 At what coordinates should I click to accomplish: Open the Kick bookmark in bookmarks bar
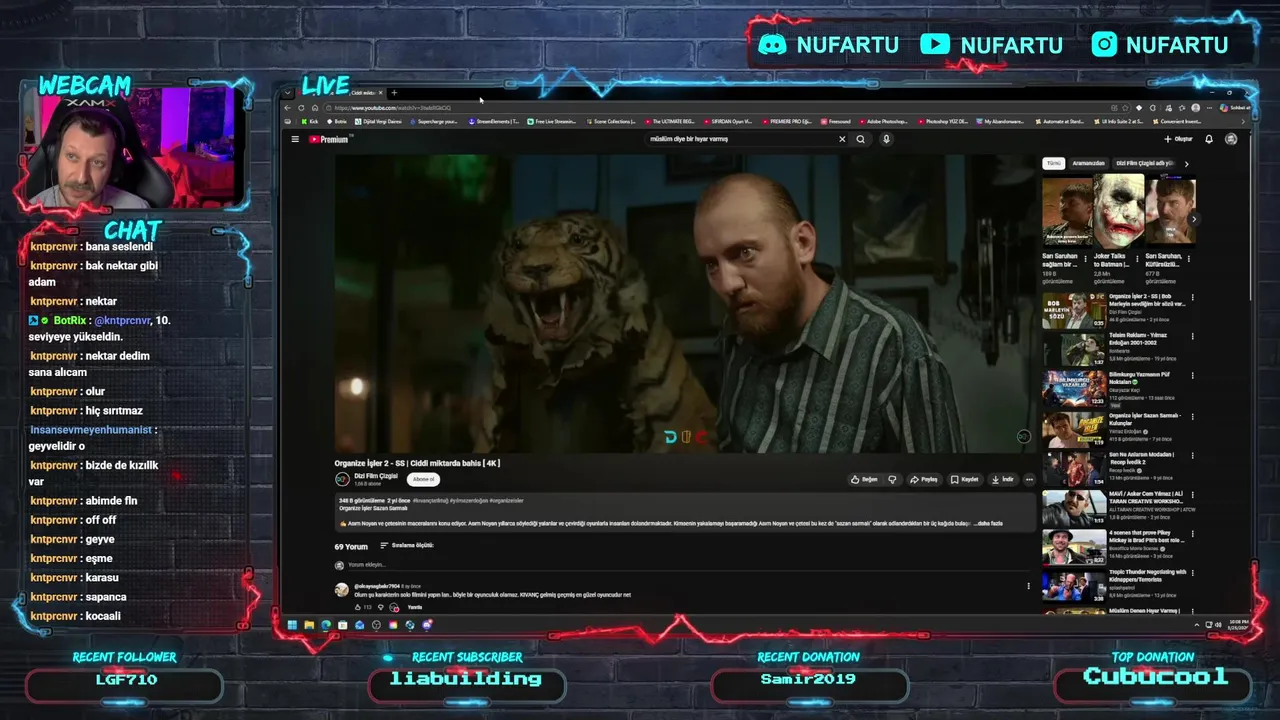309,122
